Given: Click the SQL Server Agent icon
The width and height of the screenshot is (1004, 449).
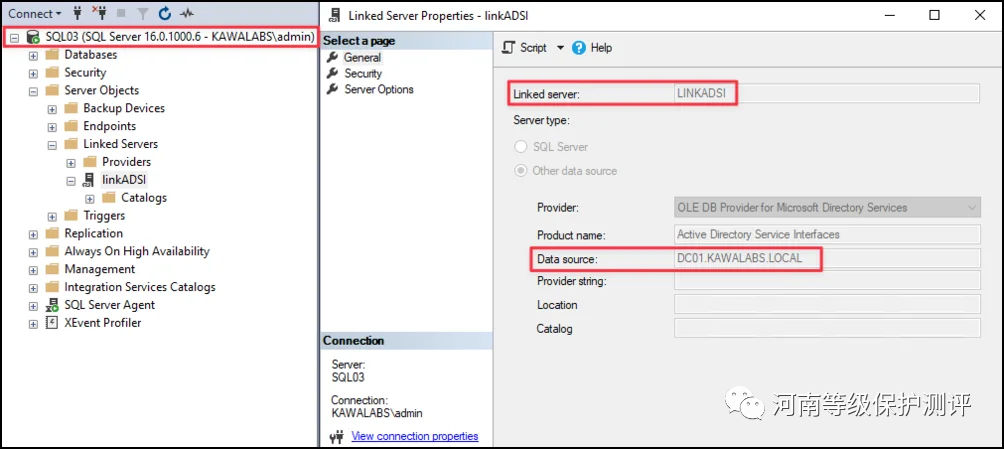Looking at the screenshot, I should [52, 306].
